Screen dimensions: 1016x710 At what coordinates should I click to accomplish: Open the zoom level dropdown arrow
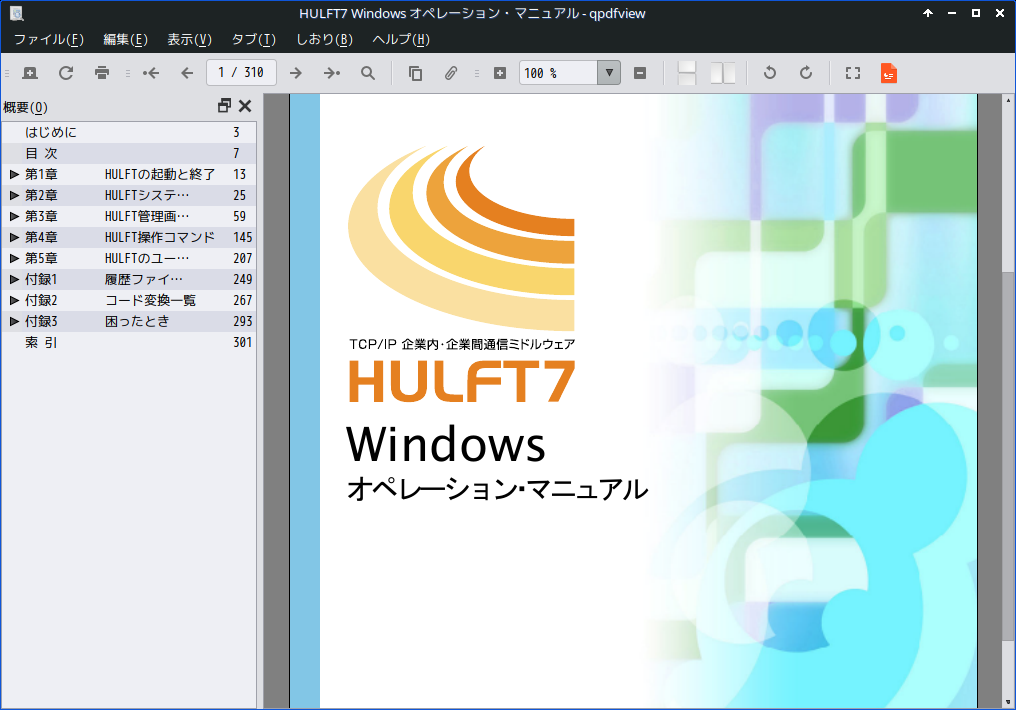(609, 73)
